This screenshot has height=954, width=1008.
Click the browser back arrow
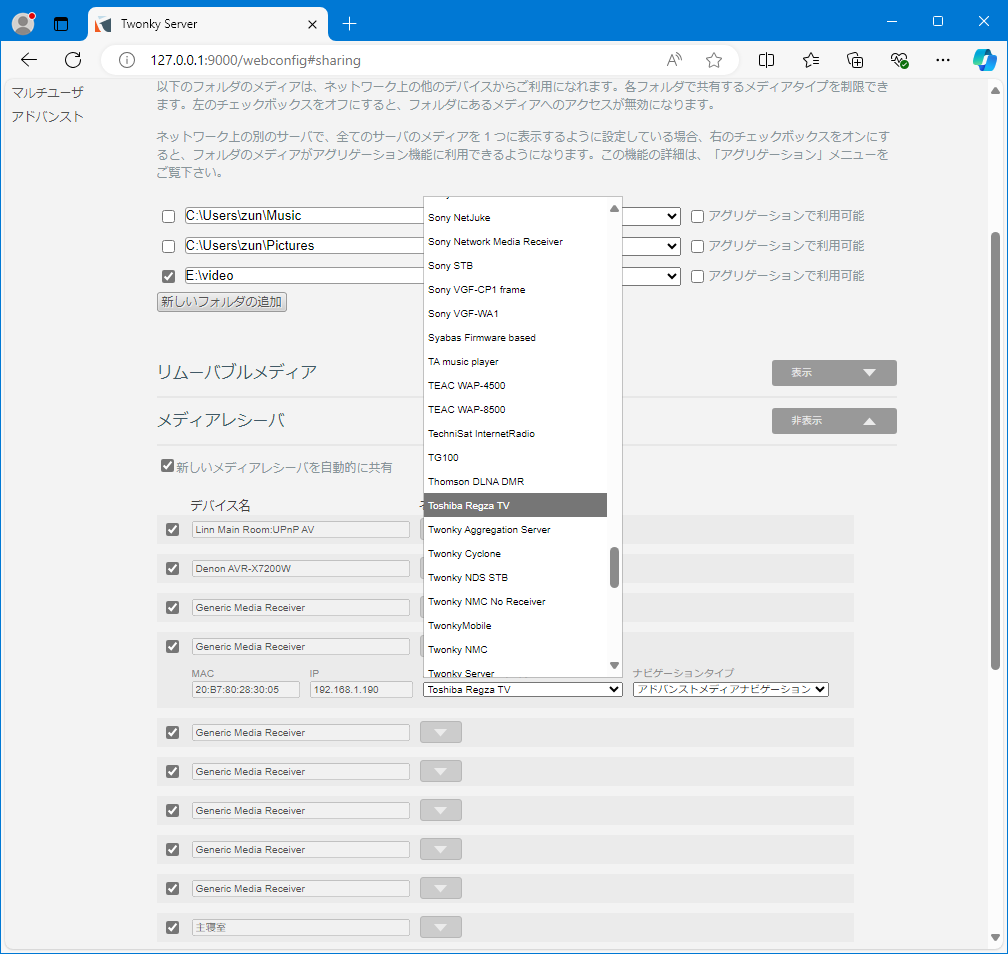(29, 60)
